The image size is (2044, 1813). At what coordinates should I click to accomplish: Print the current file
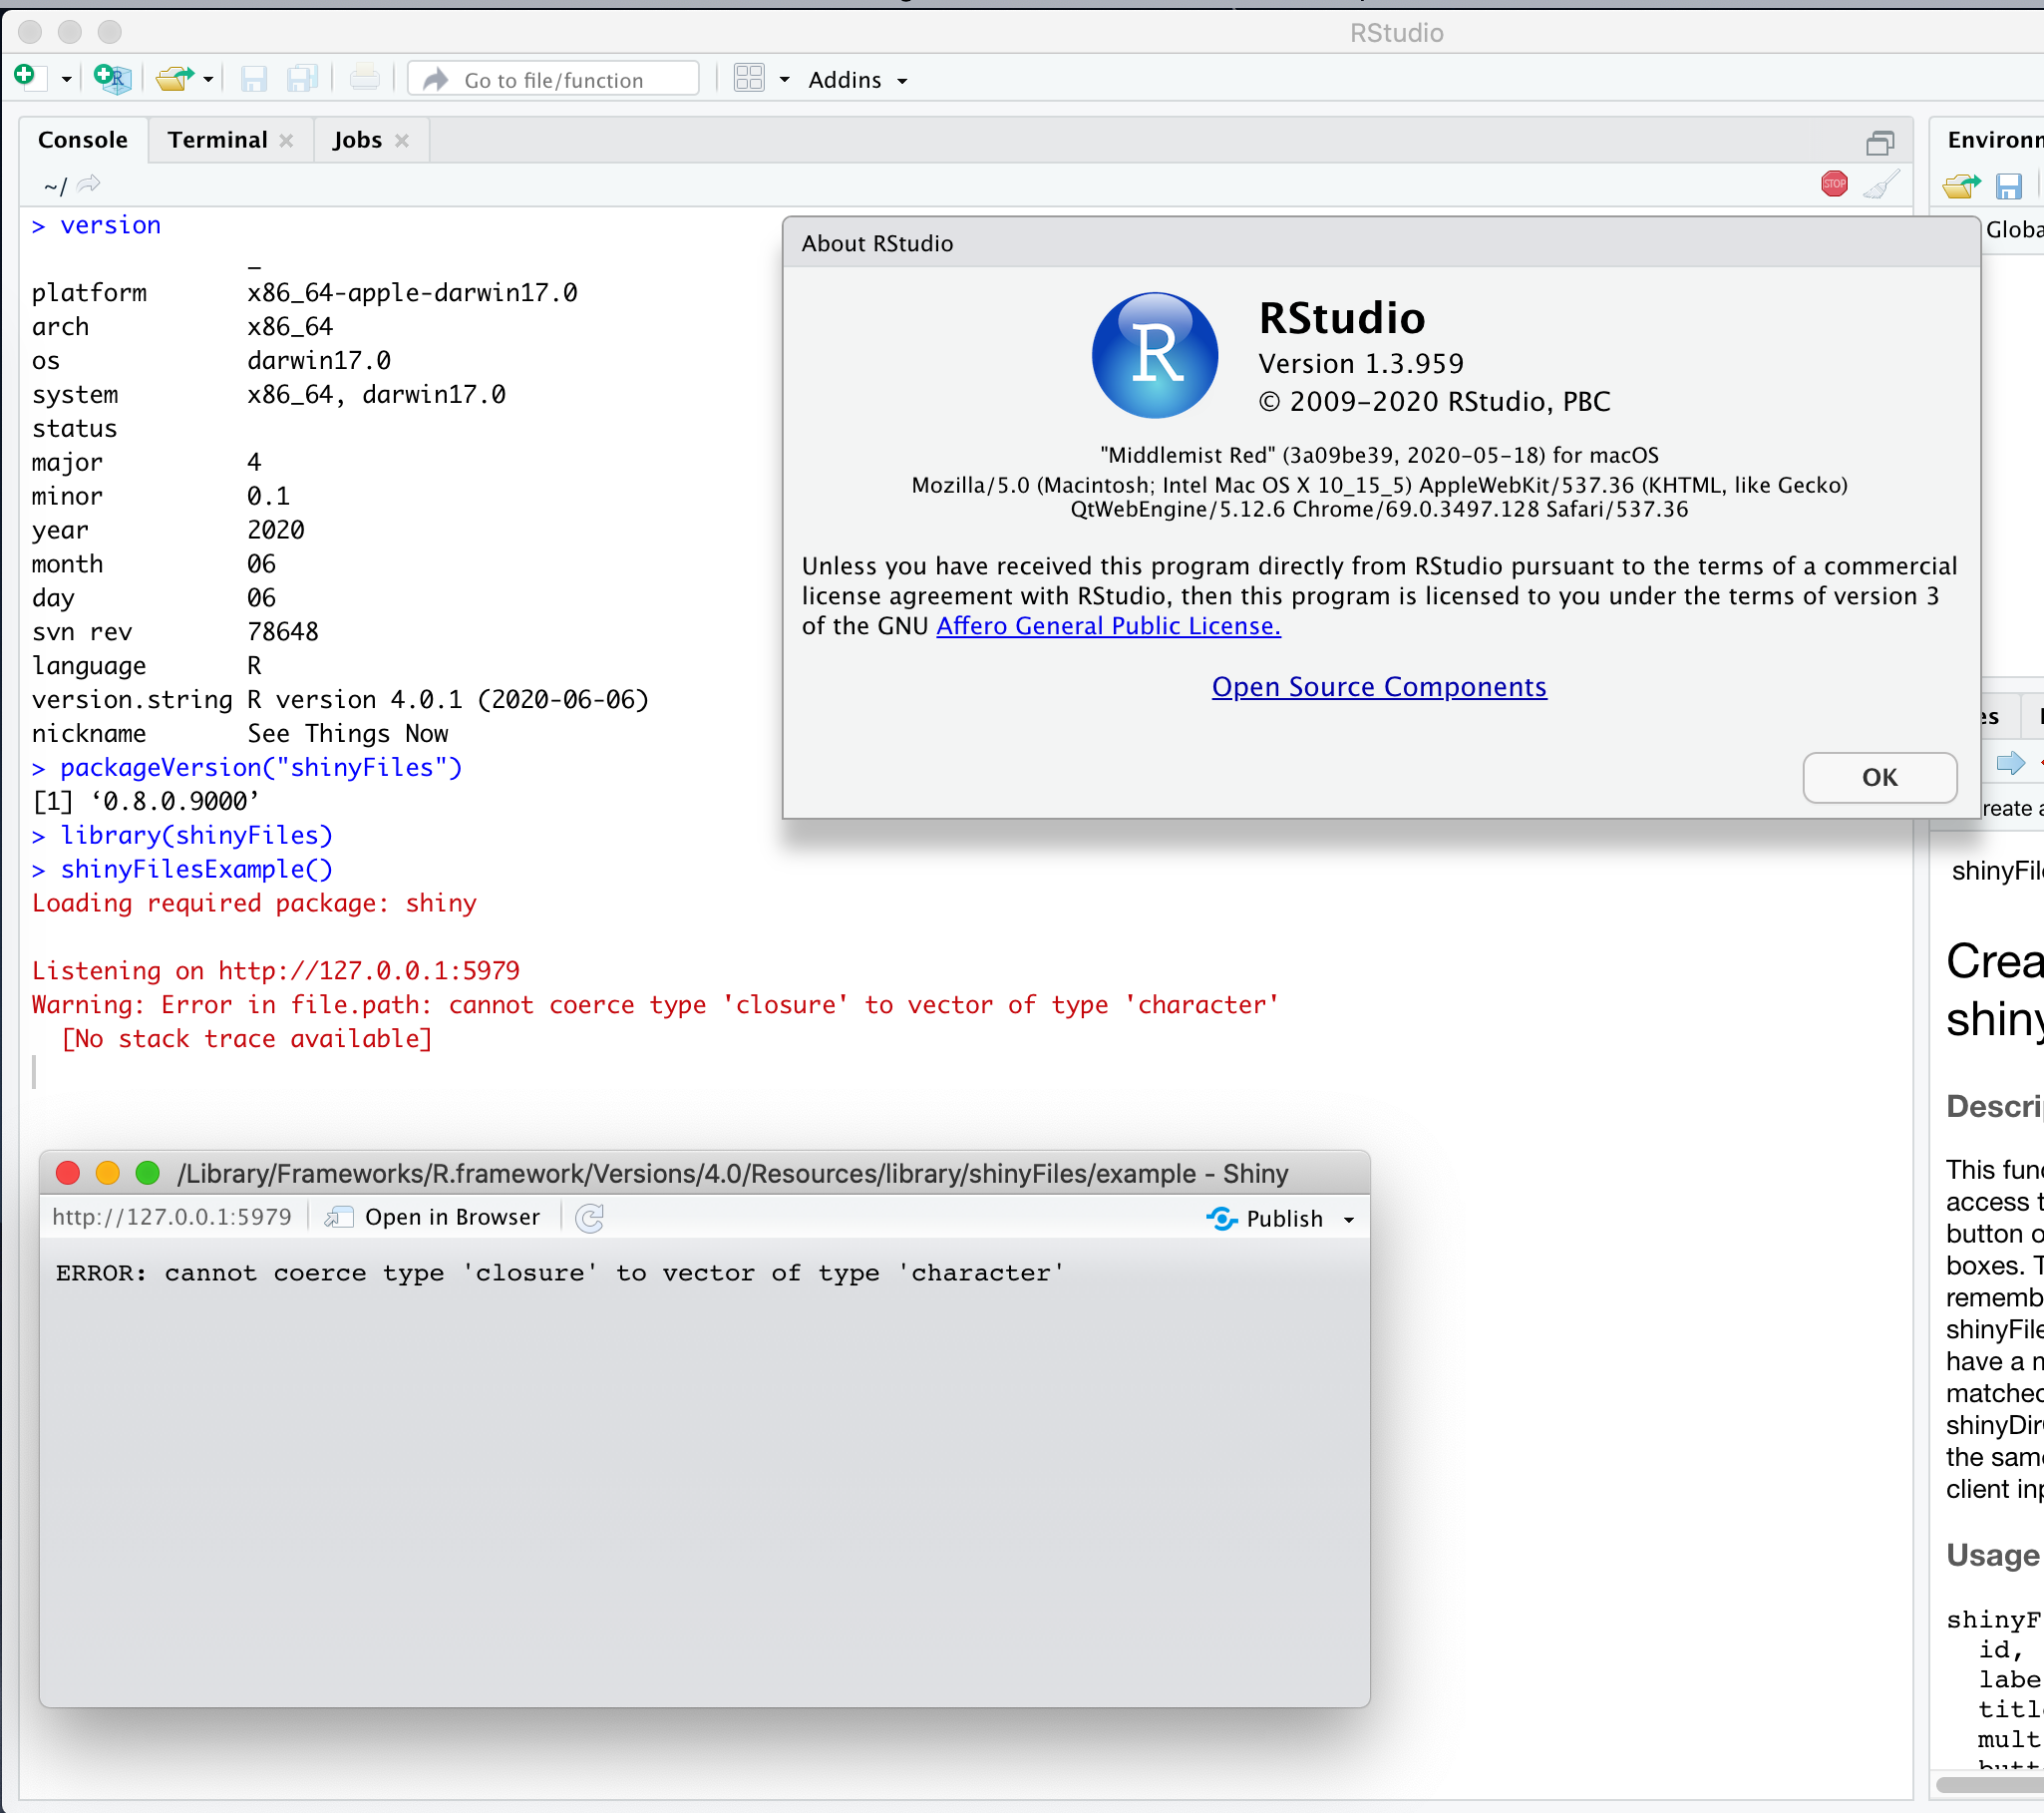[x=364, y=79]
